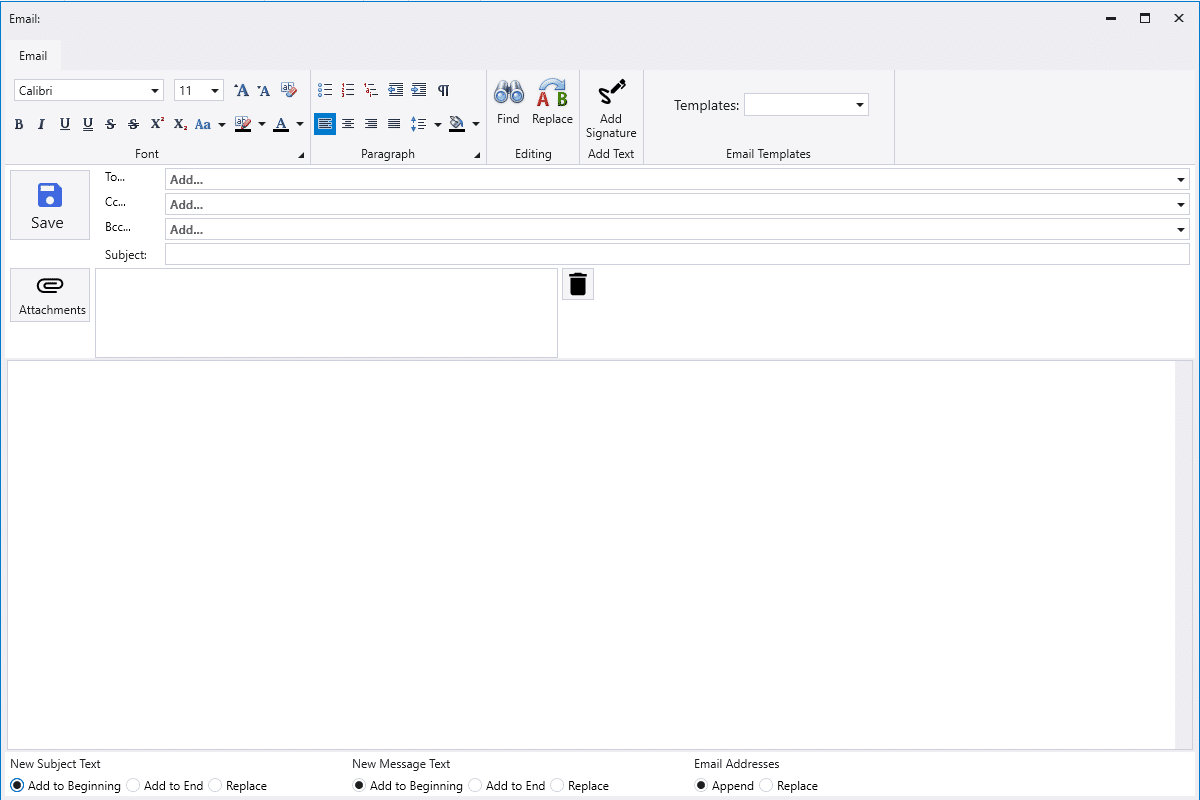This screenshot has height=800, width=1200.
Task: Open the font family dropdown
Action: click(x=157, y=89)
